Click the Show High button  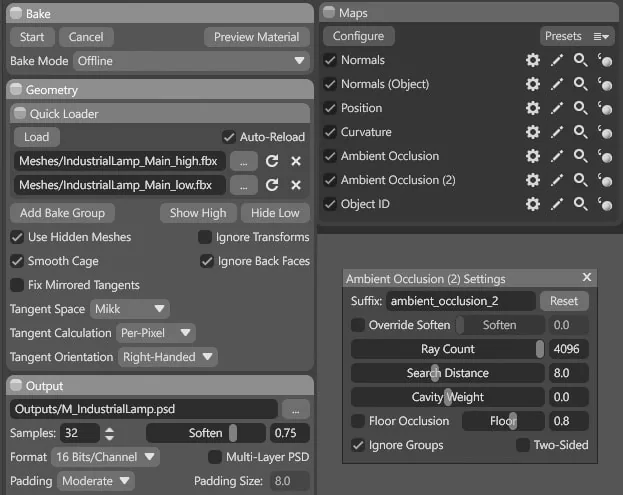(198, 213)
